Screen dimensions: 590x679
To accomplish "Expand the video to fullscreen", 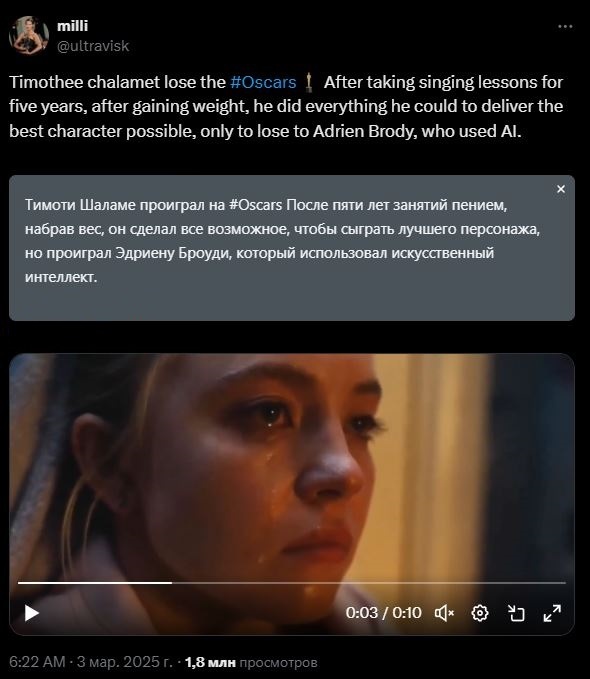I will tap(552, 613).
